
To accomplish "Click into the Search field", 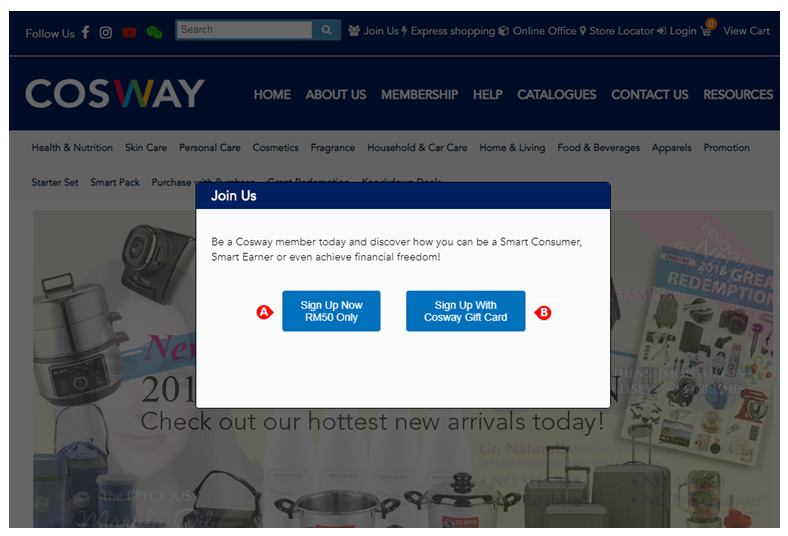I will click(244, 30).
